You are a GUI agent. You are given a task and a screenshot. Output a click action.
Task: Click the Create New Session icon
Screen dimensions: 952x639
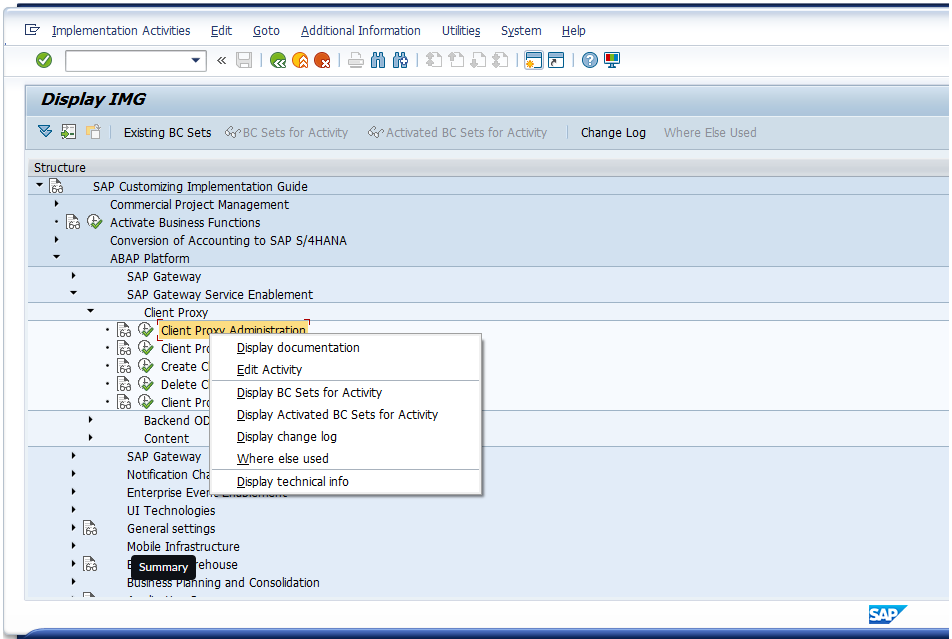coord(534,60)
